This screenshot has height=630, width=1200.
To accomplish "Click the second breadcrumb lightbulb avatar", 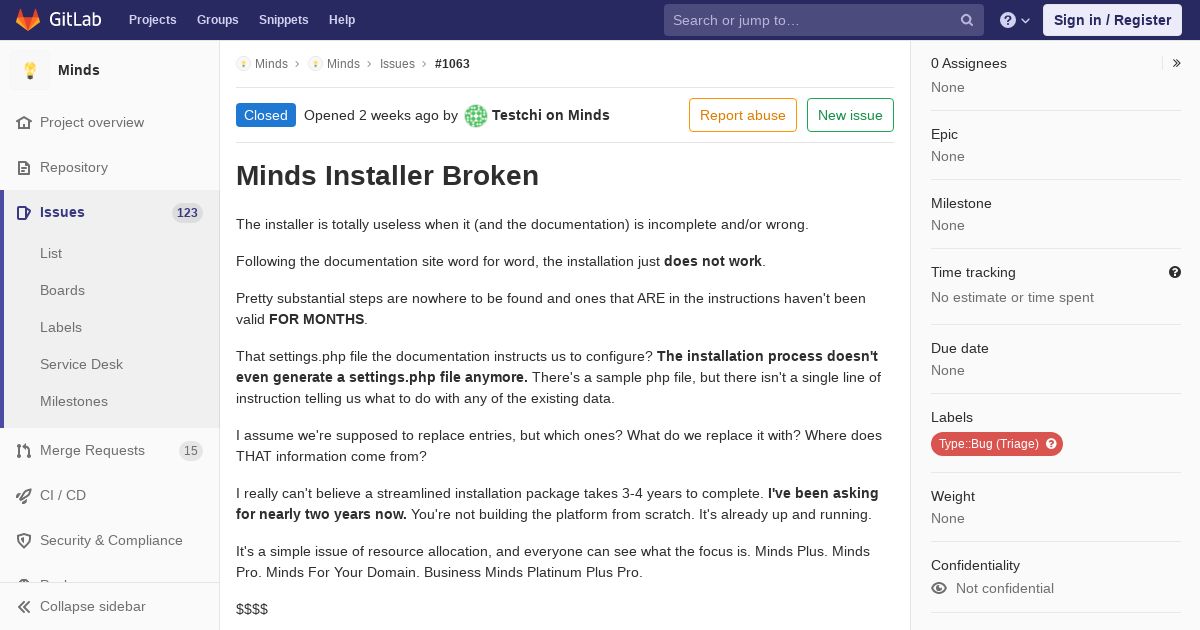I will pos(315,64).
